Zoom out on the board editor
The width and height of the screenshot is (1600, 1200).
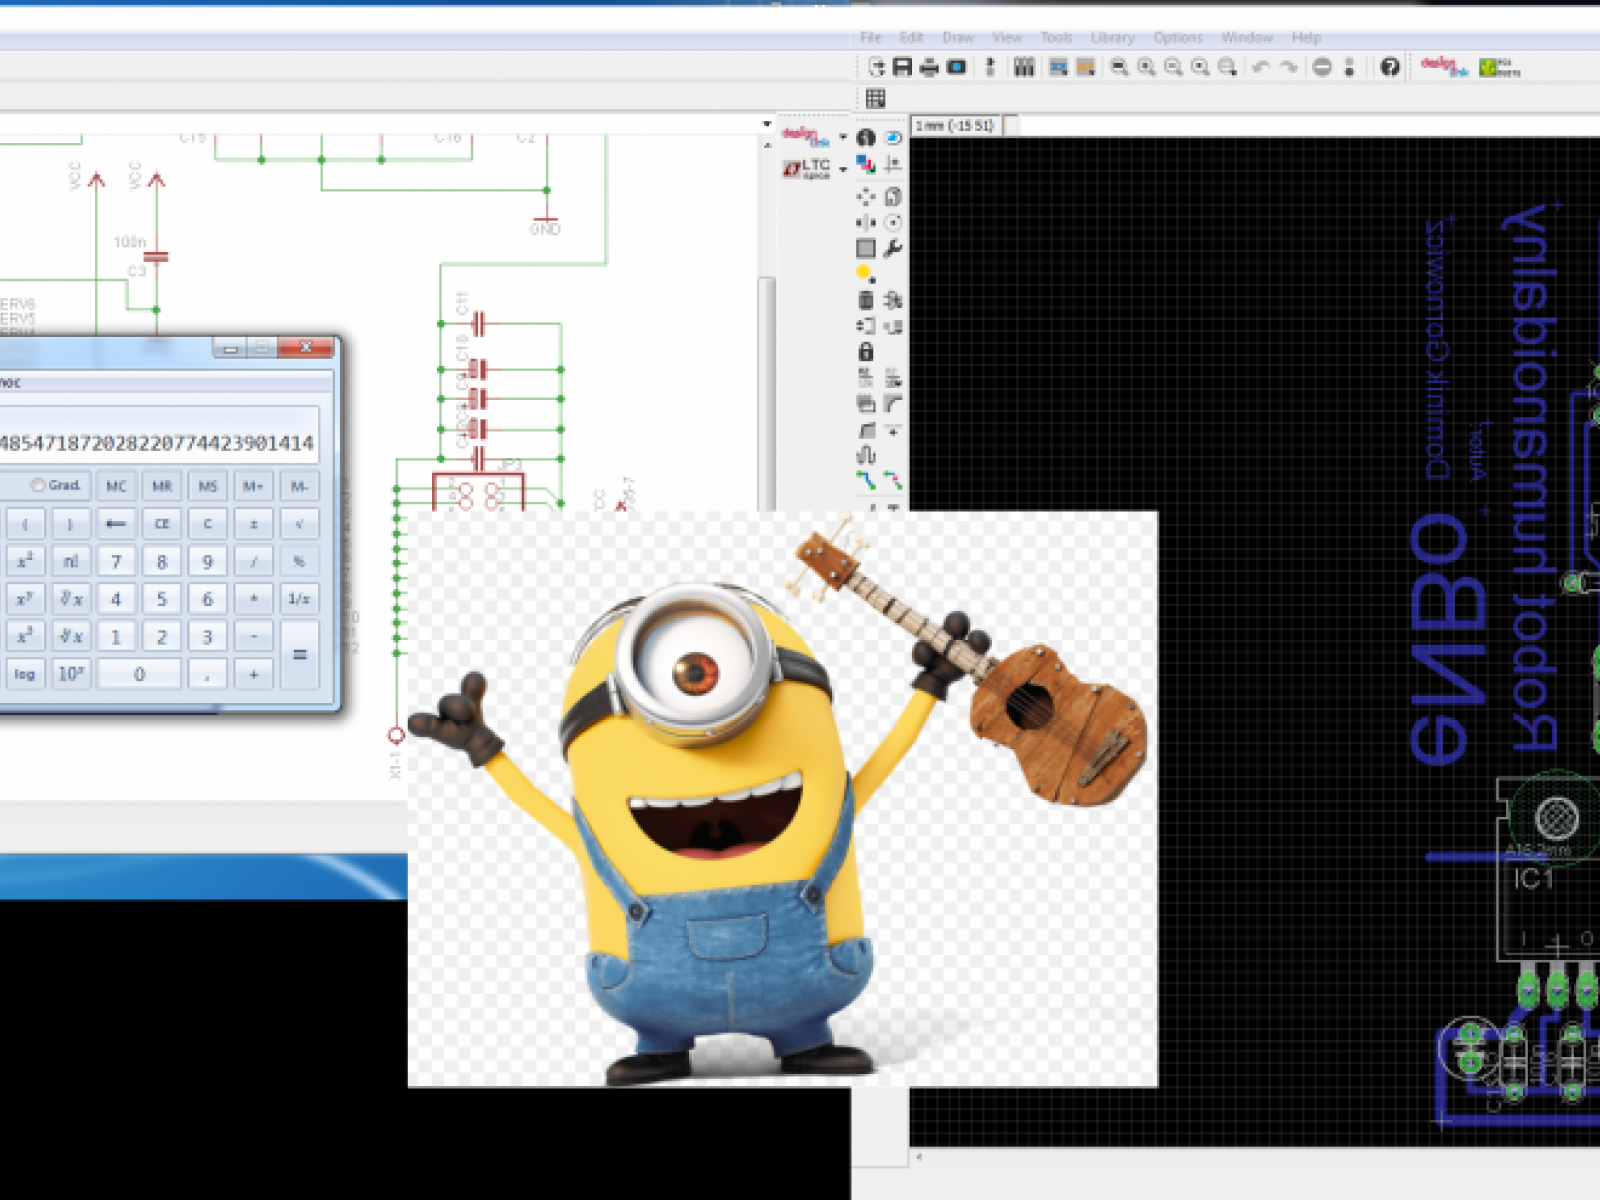pos(1174,67)
